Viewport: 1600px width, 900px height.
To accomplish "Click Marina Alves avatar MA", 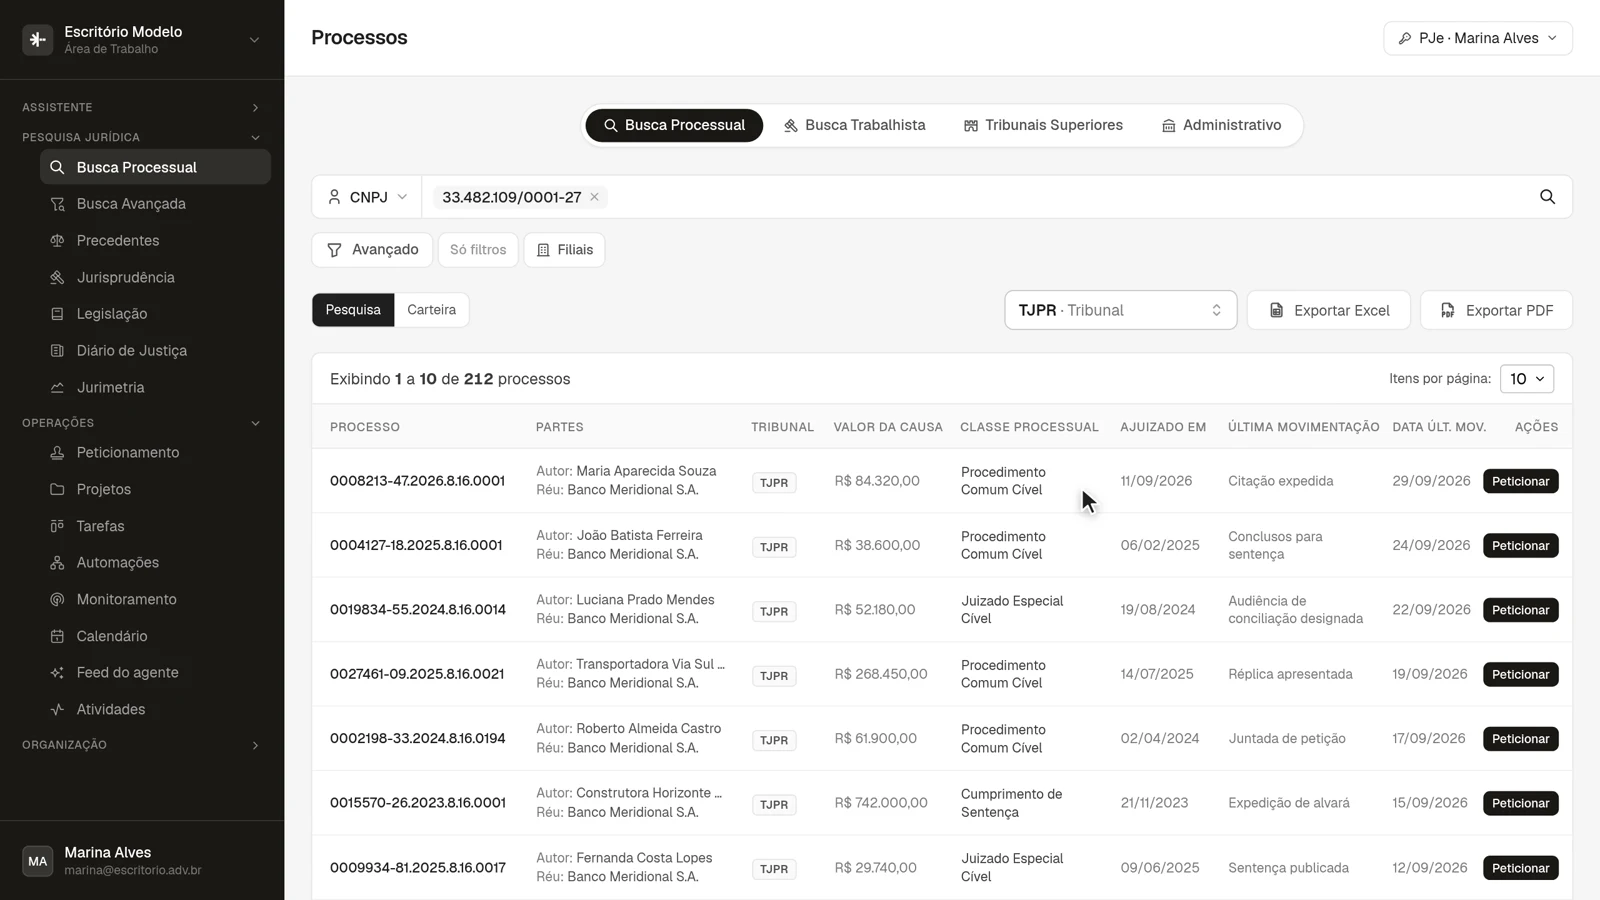I will [x=38, y=861].
